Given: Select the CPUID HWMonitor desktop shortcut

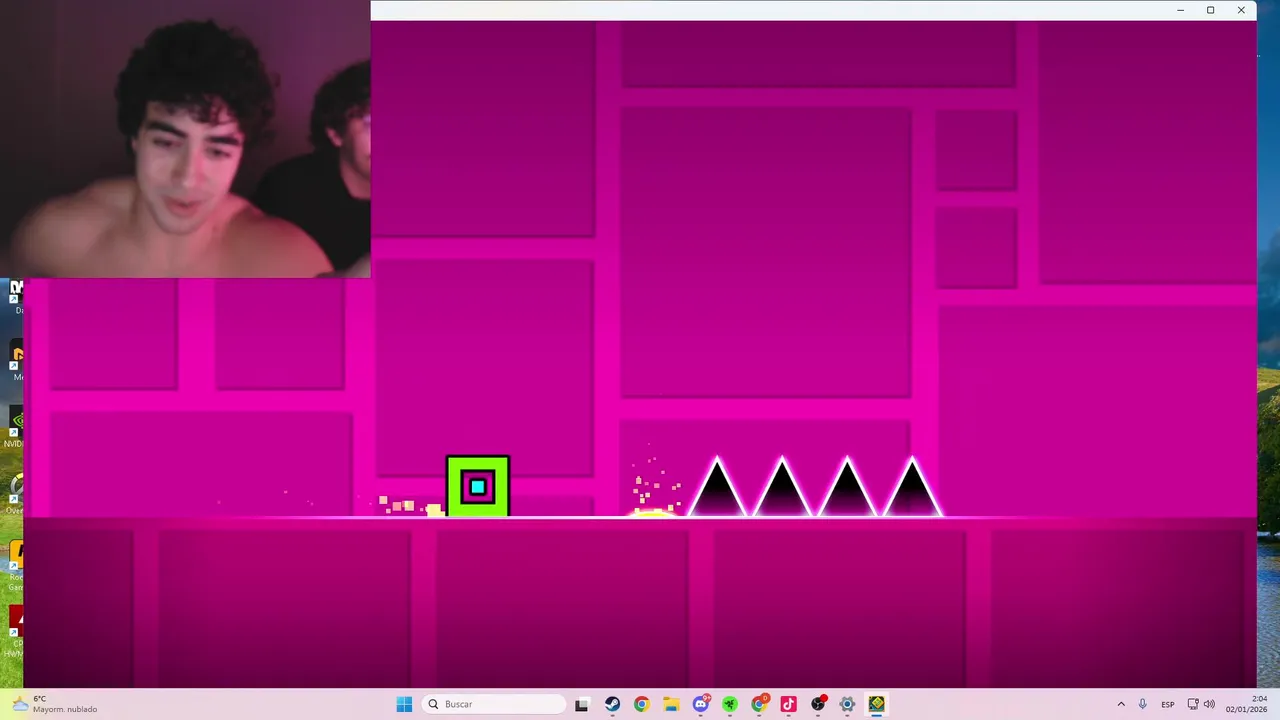Looking at the screenshot, I should tap(13, 631).
